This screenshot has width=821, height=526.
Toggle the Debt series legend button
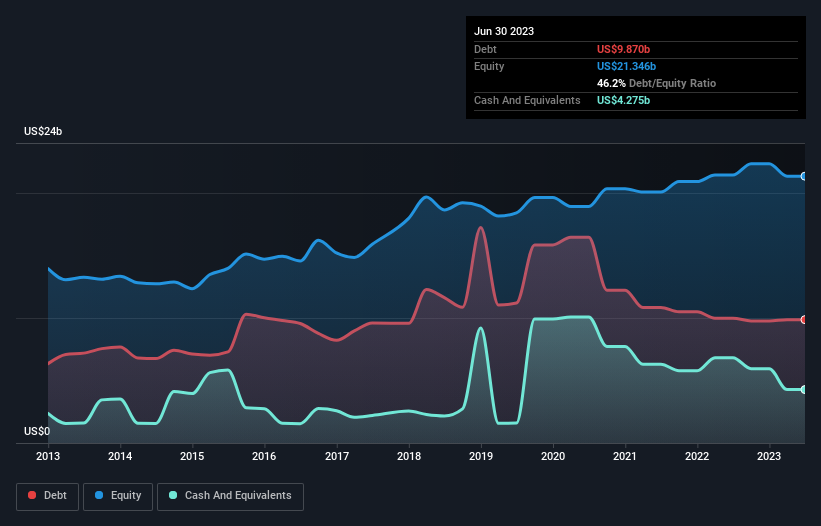47,496
